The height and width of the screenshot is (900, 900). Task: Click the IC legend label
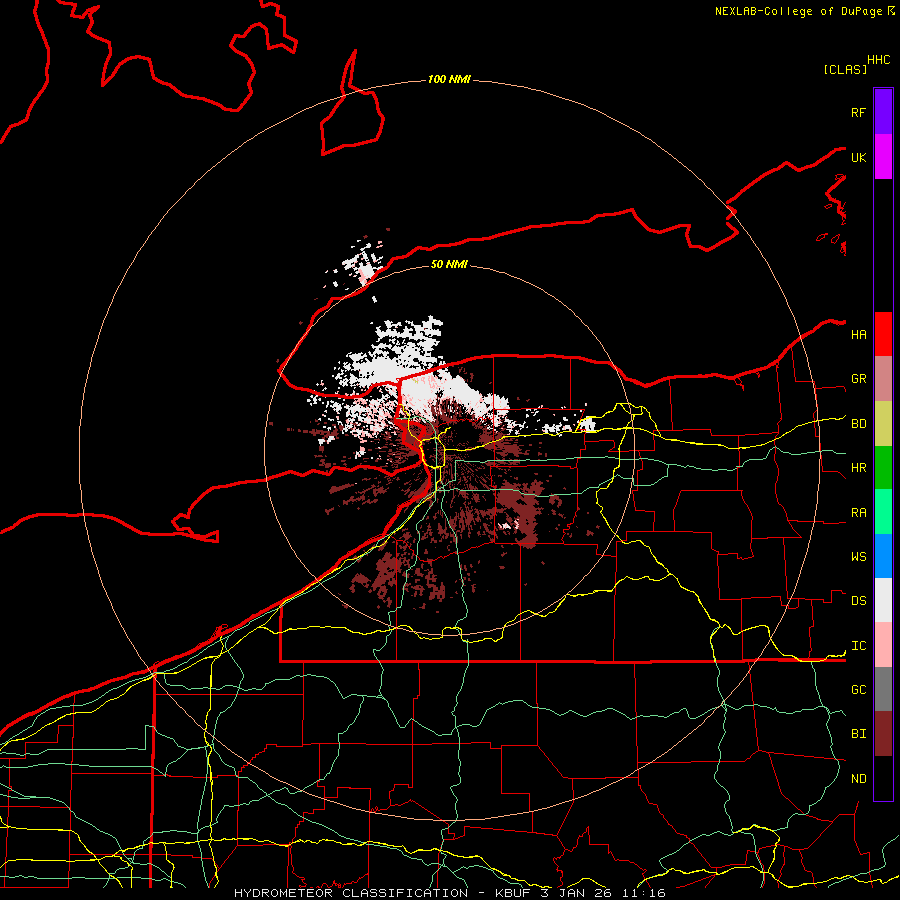[x=858, y=646]
